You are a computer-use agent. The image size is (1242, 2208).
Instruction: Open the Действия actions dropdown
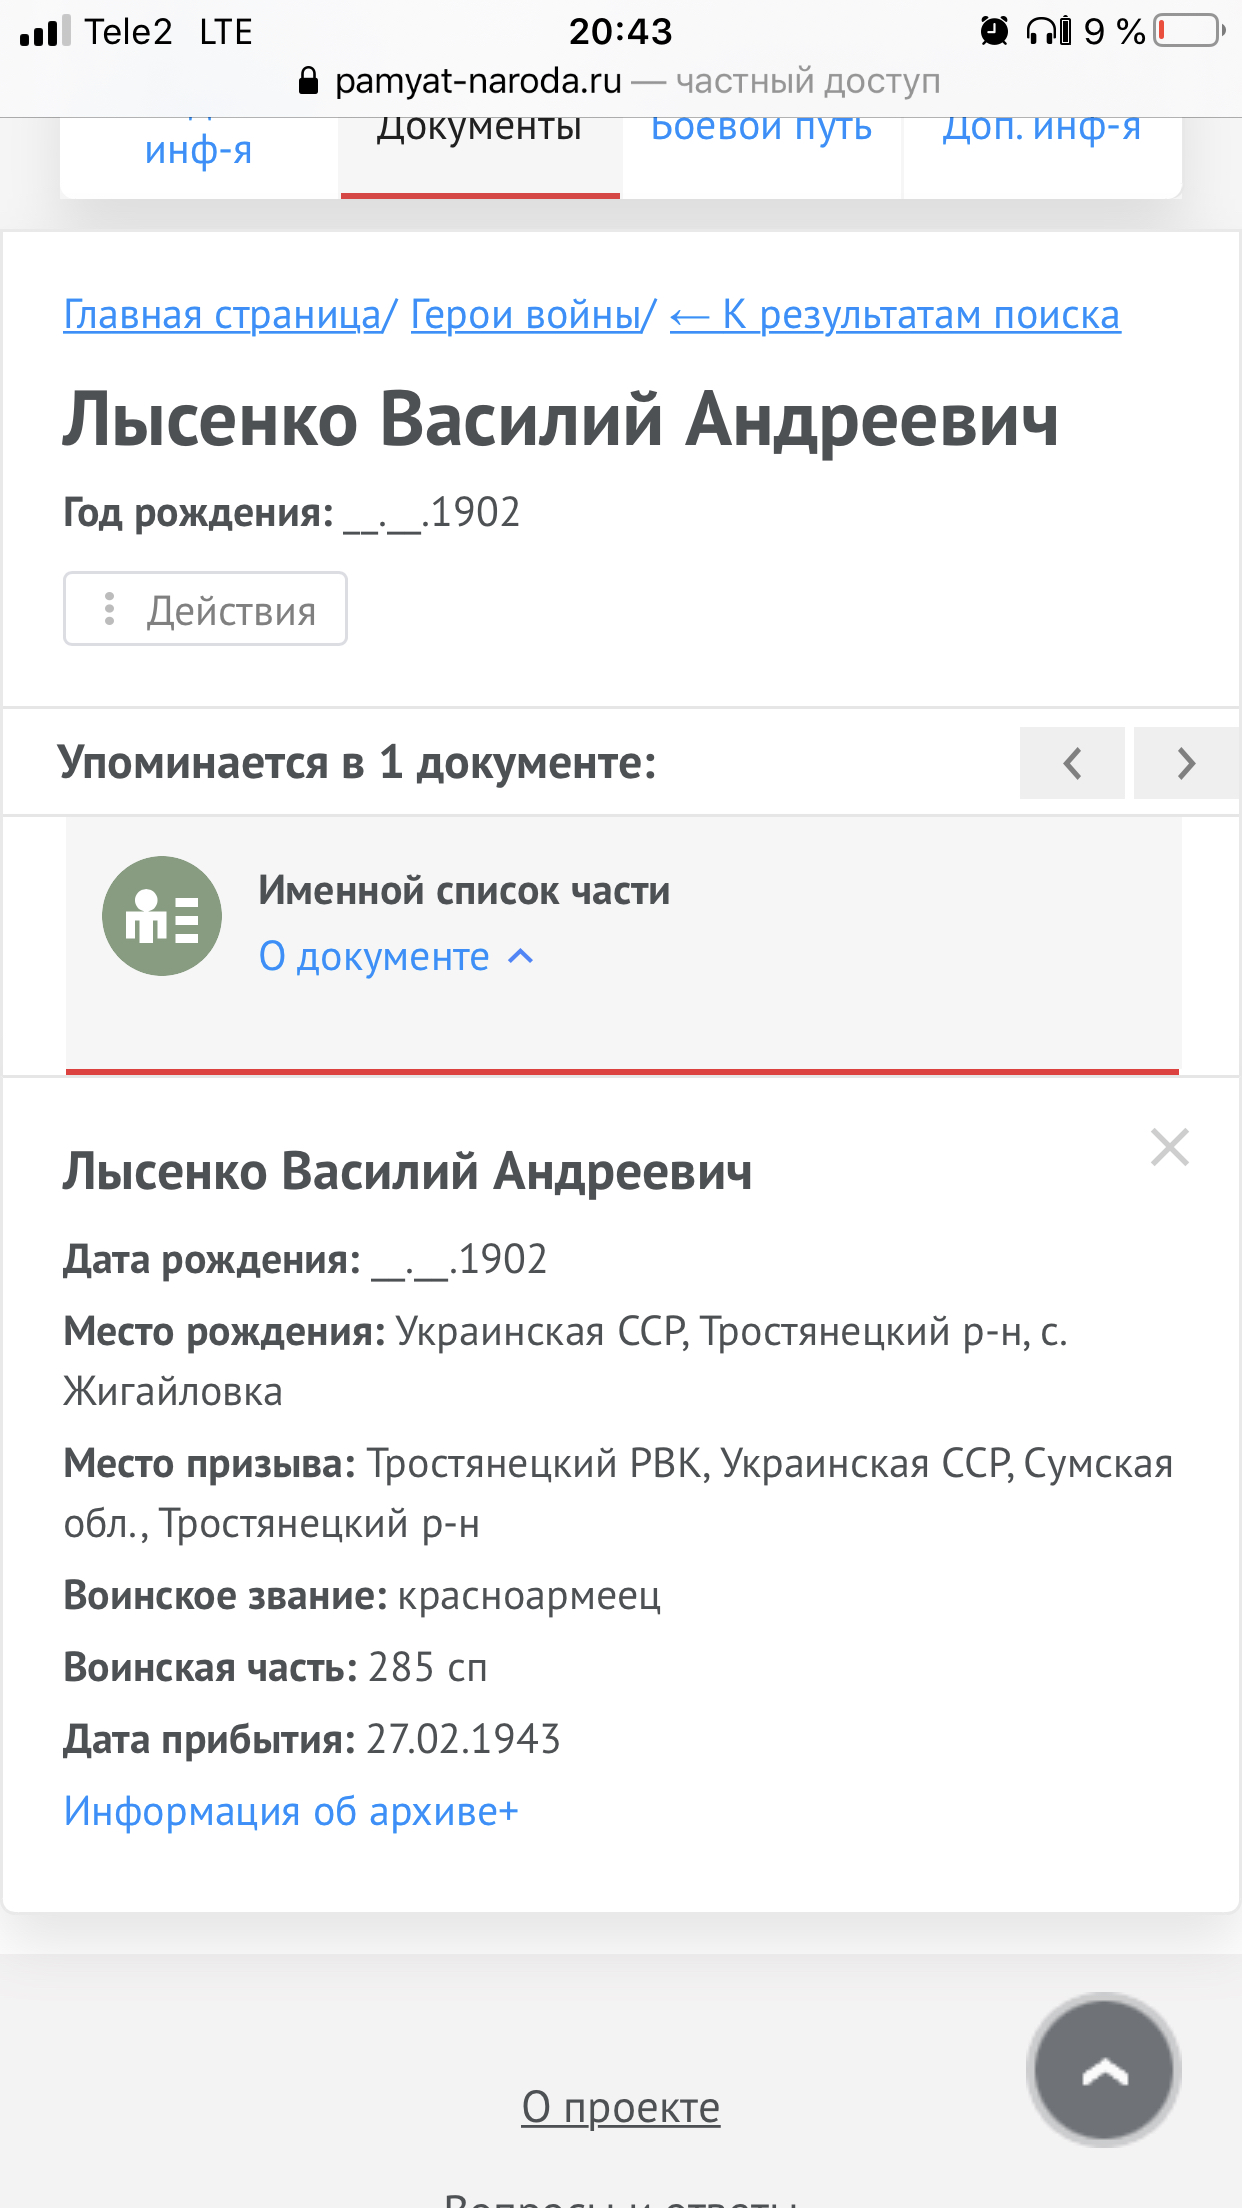pyautogui.click(x=206, y=609)
